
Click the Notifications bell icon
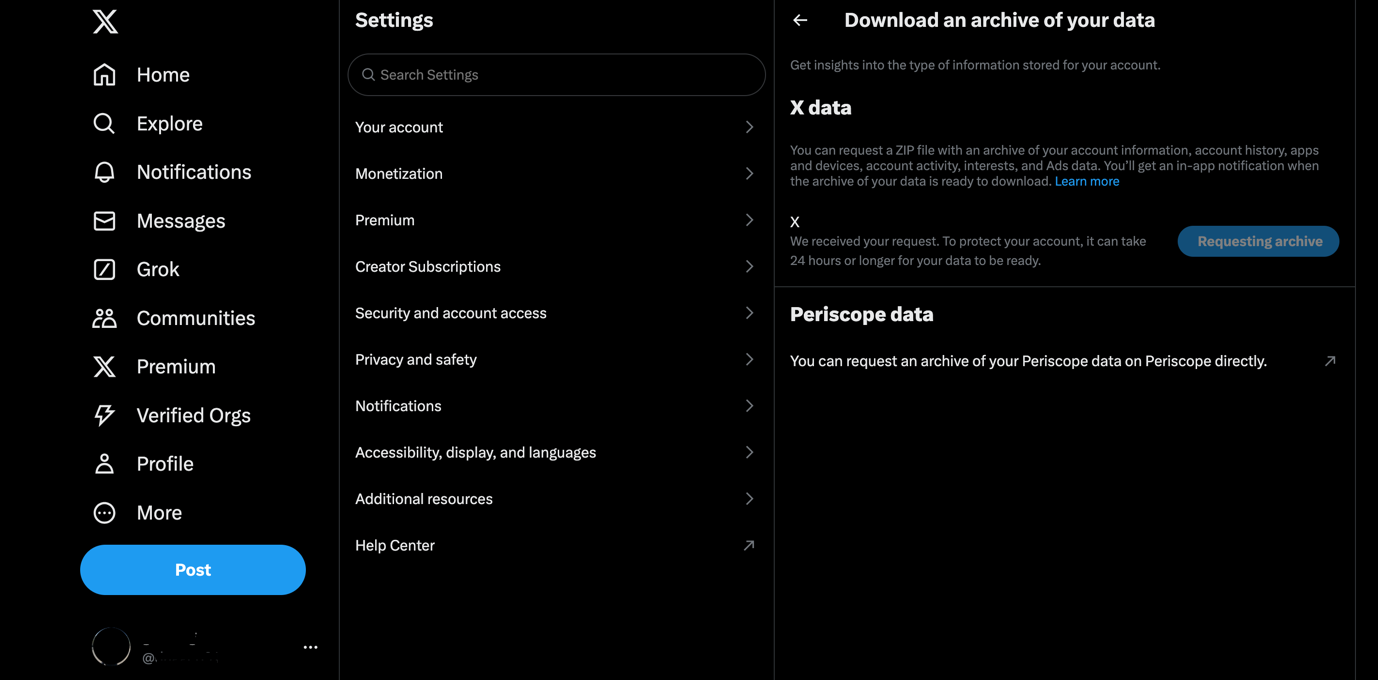click(x=104, y=172)
